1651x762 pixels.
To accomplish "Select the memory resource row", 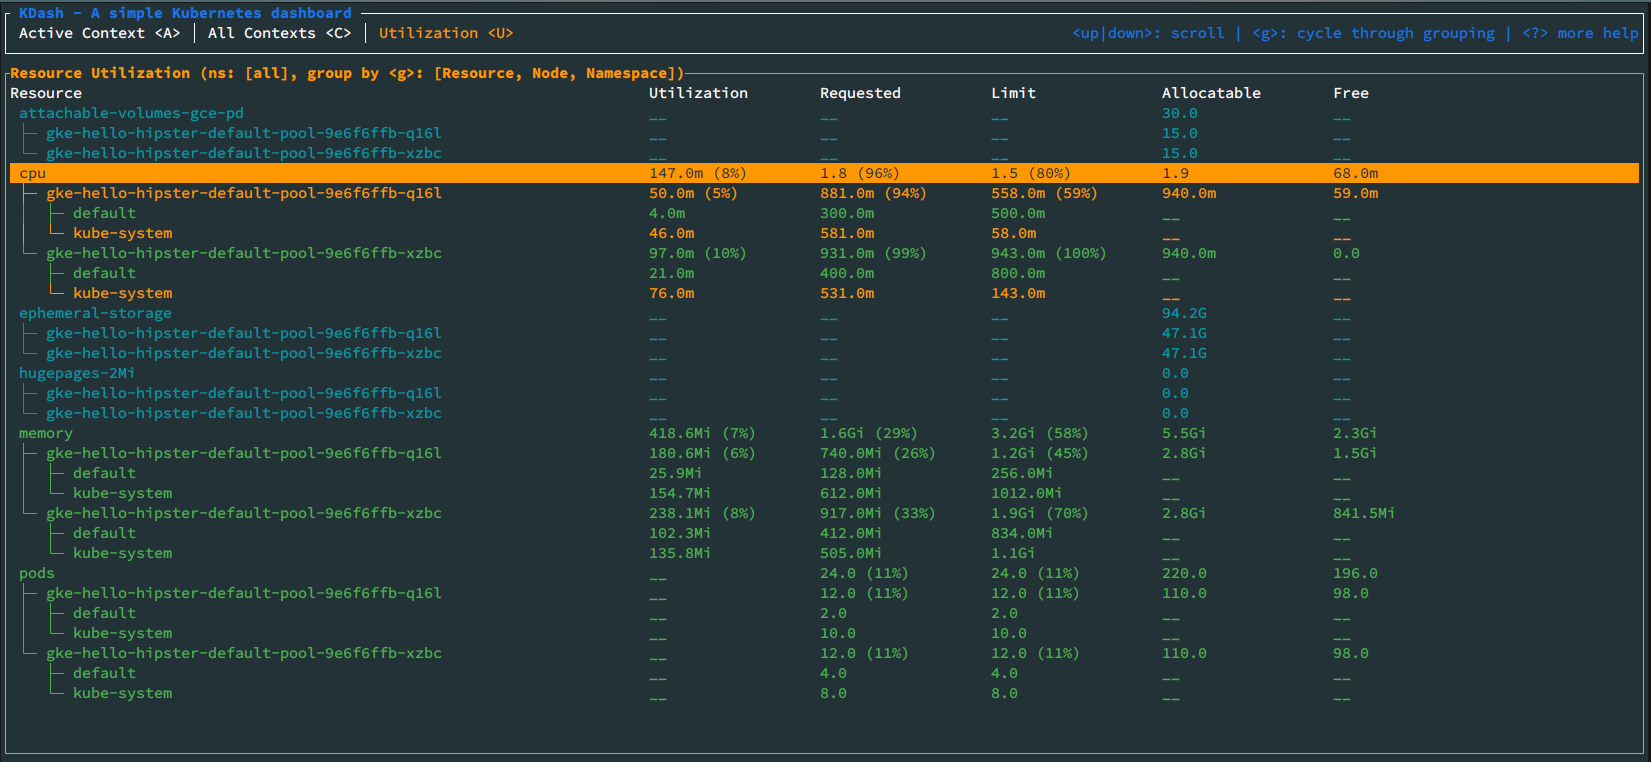I will [824, 433].
